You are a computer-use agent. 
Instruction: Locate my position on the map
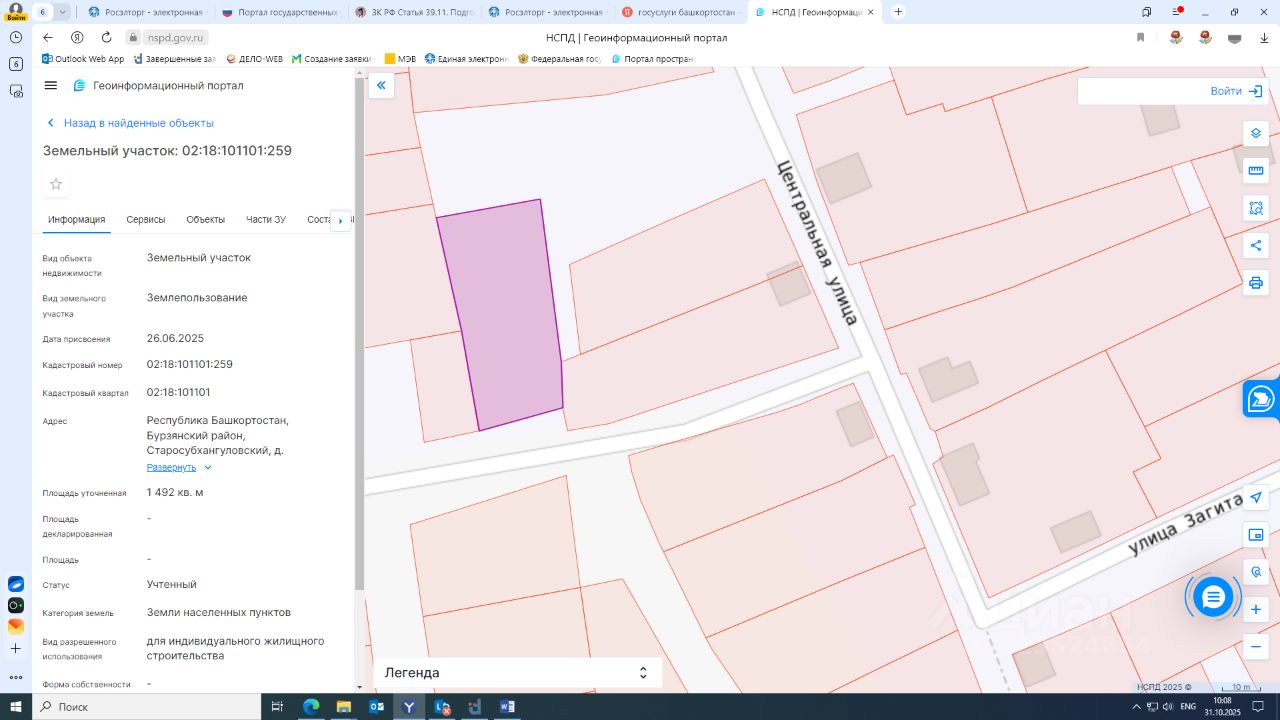pos(1256,497)
